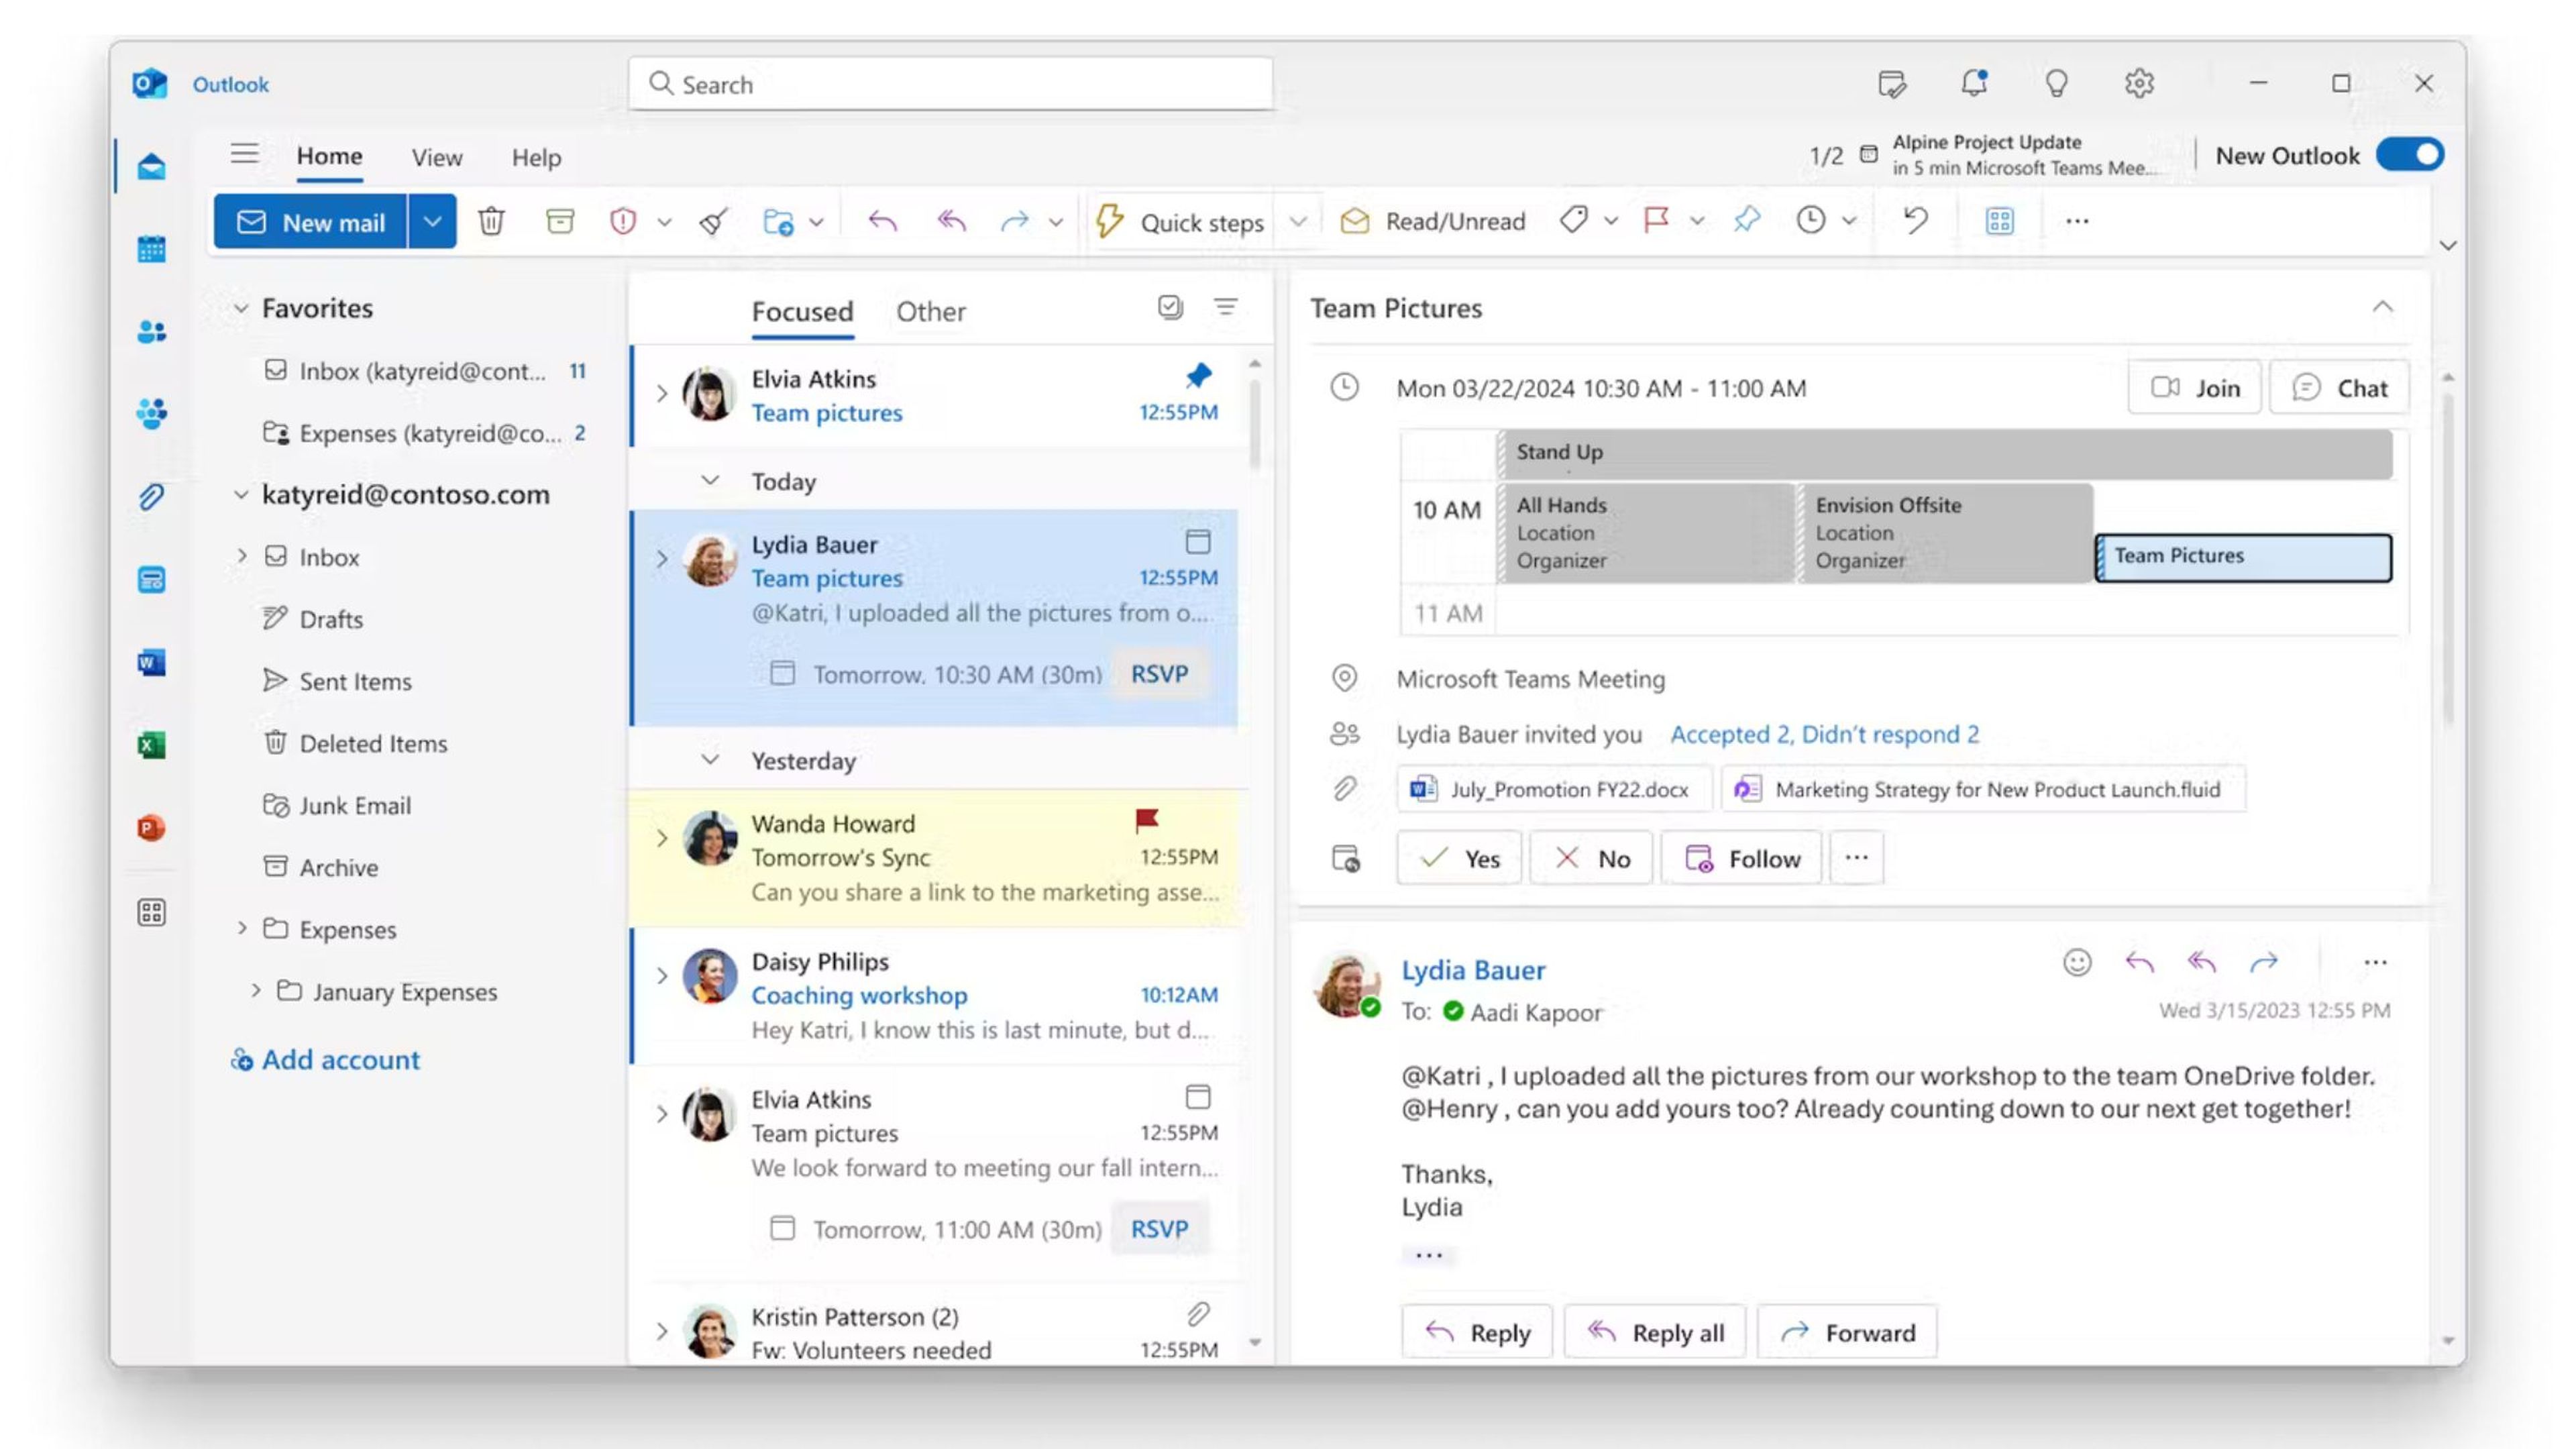Switch to the Other tab
Viewport: 2576px width, 1449px height.
coord(930,311)
